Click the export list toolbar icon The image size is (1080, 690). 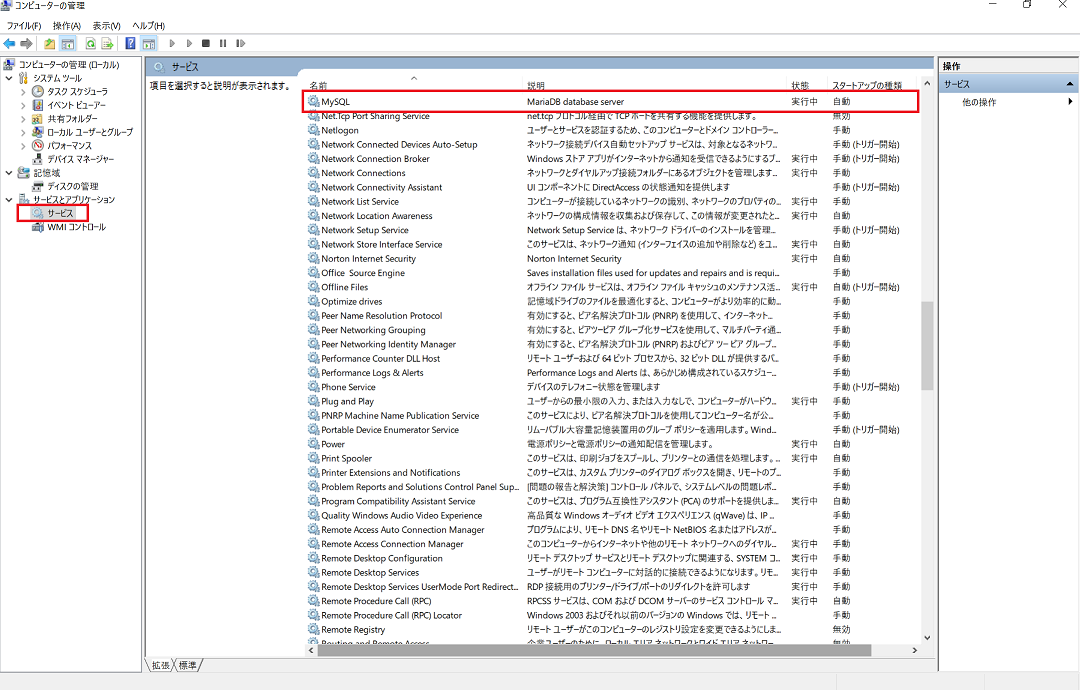click(x=106, y=44)
